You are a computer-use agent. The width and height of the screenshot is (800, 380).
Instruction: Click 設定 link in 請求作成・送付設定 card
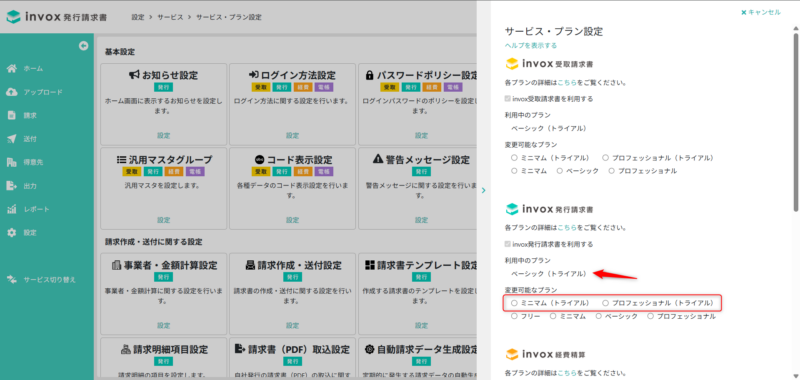(x=292, y=325)
